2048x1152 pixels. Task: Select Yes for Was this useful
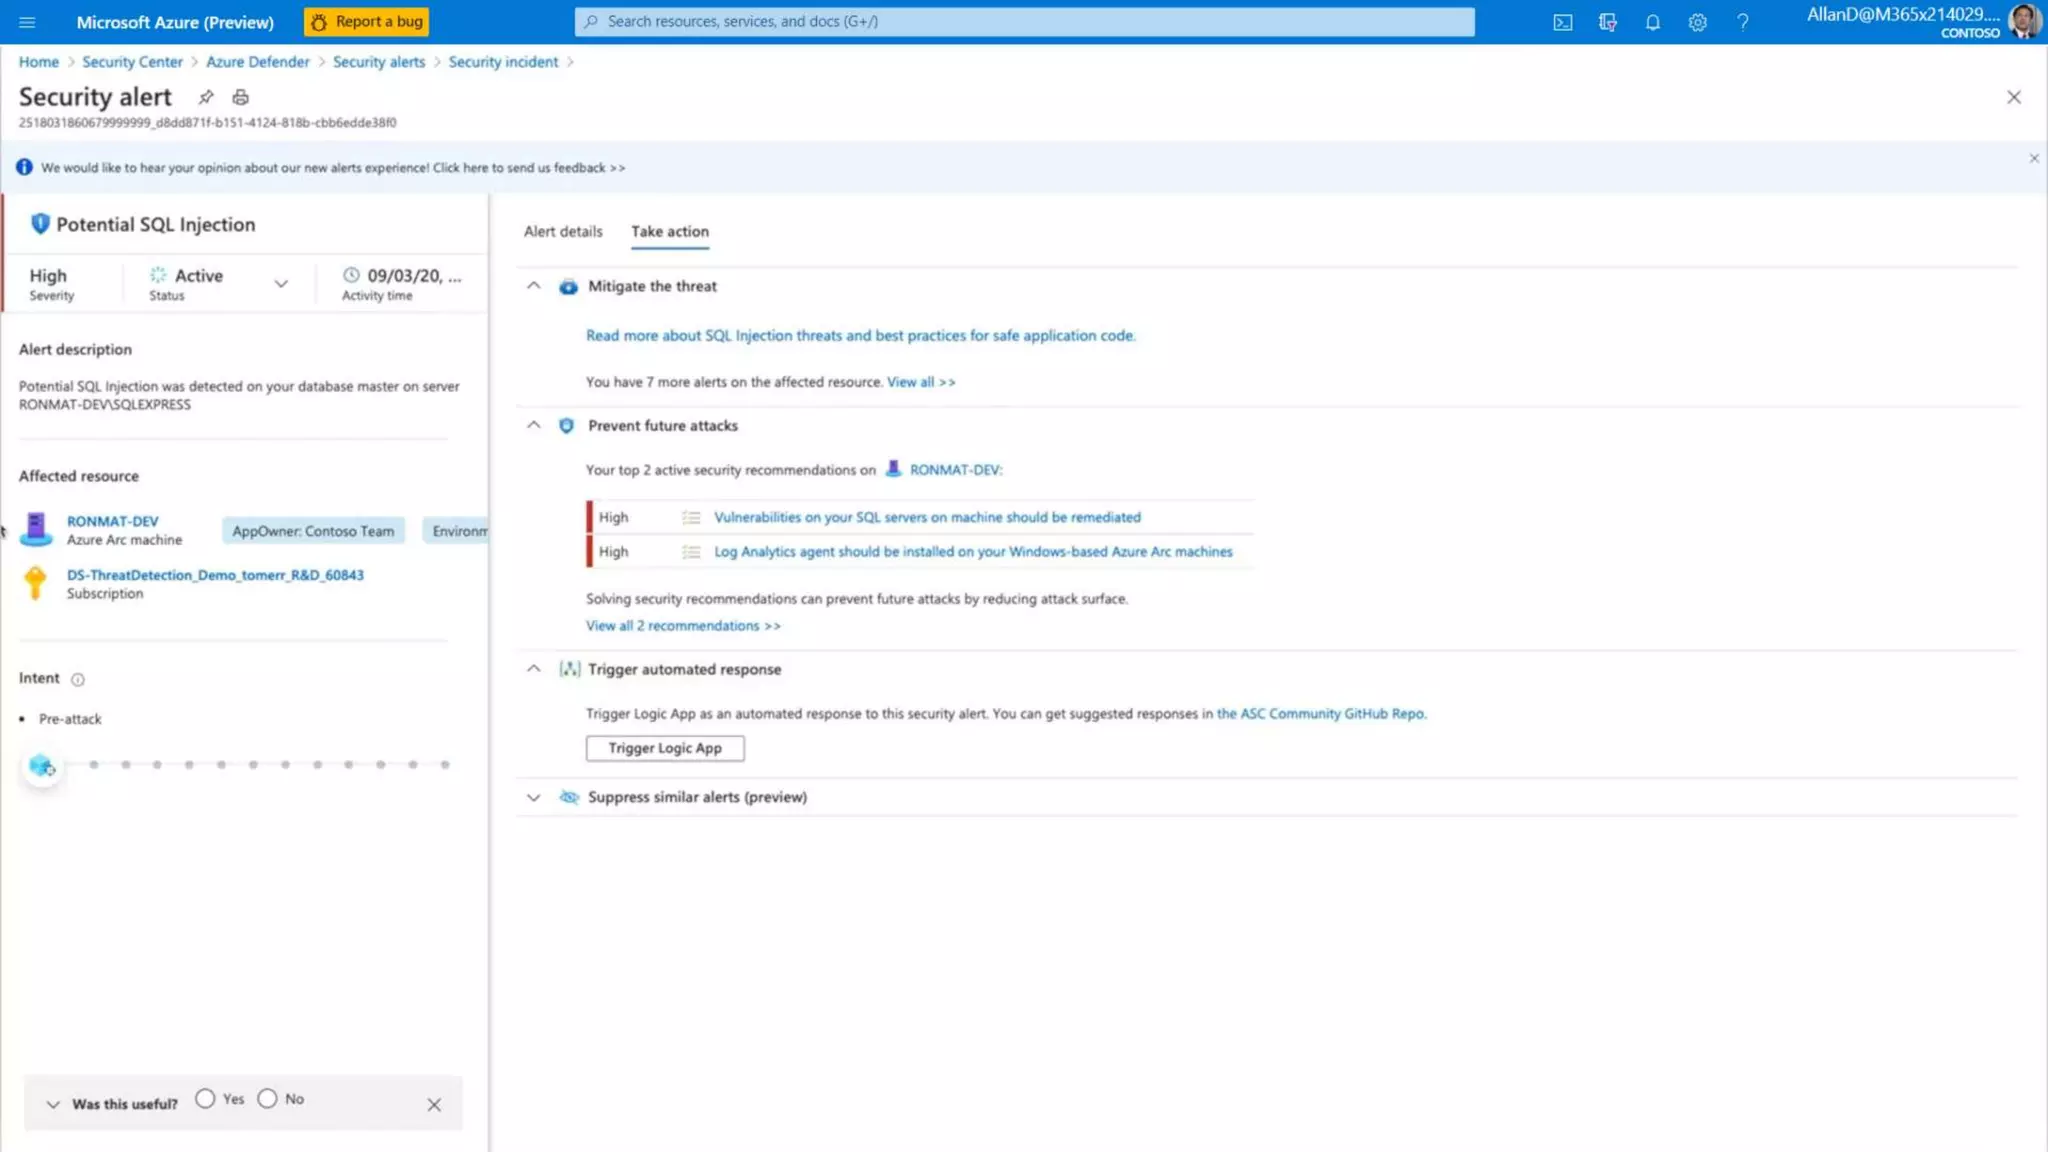pos(205,1098)
